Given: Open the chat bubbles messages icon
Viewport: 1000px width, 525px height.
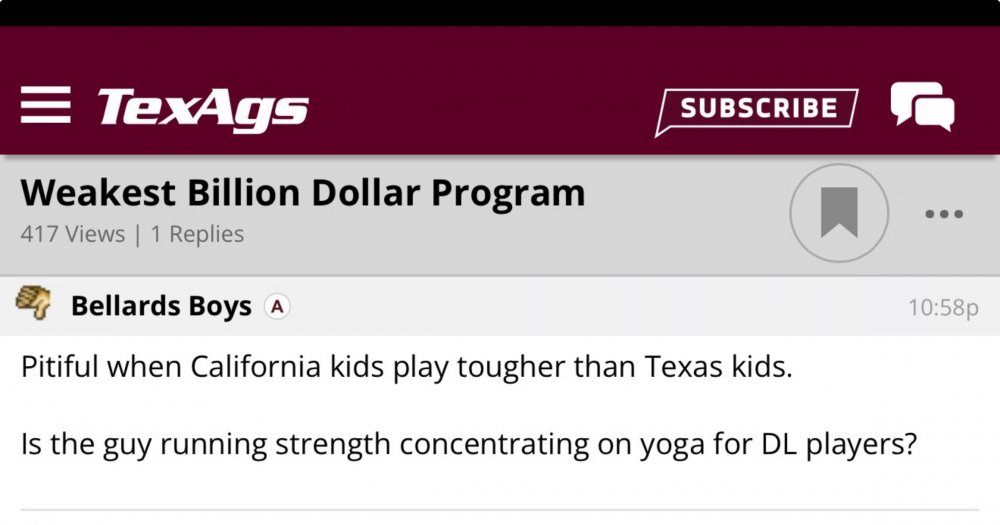Looking at the screenshot, I should pos(921,106).
